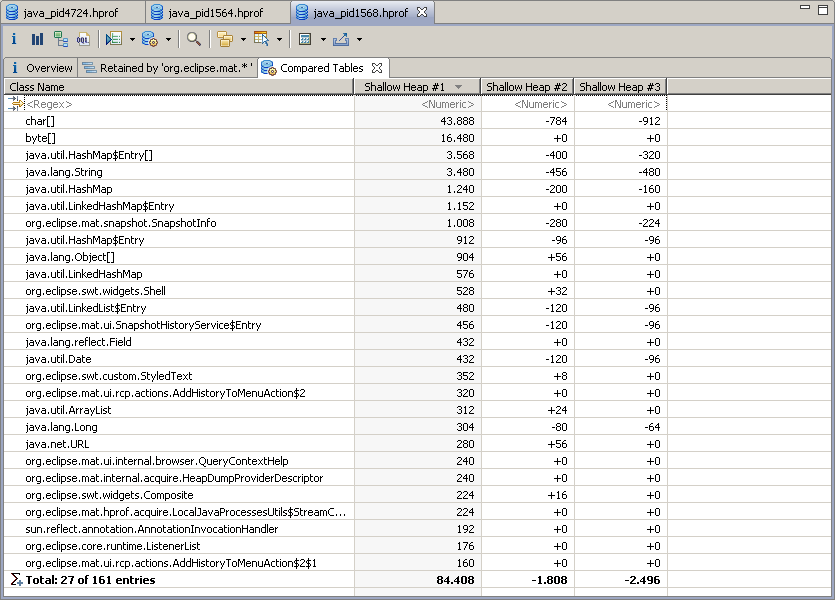Screen dimensions: 835x600
Task: Click the magnifier Find Object icon
Action: (194, 39)
